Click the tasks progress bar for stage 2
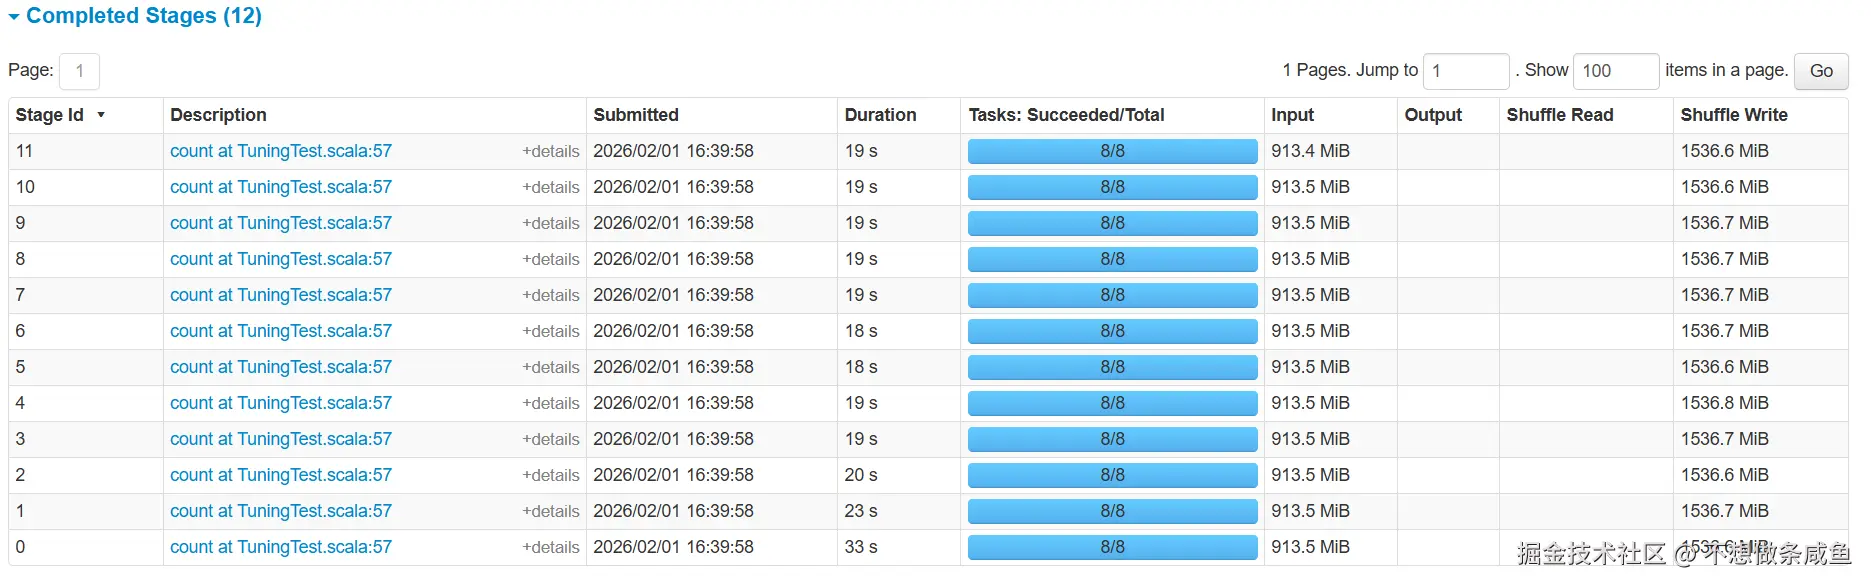 (x=1112, y=475)
